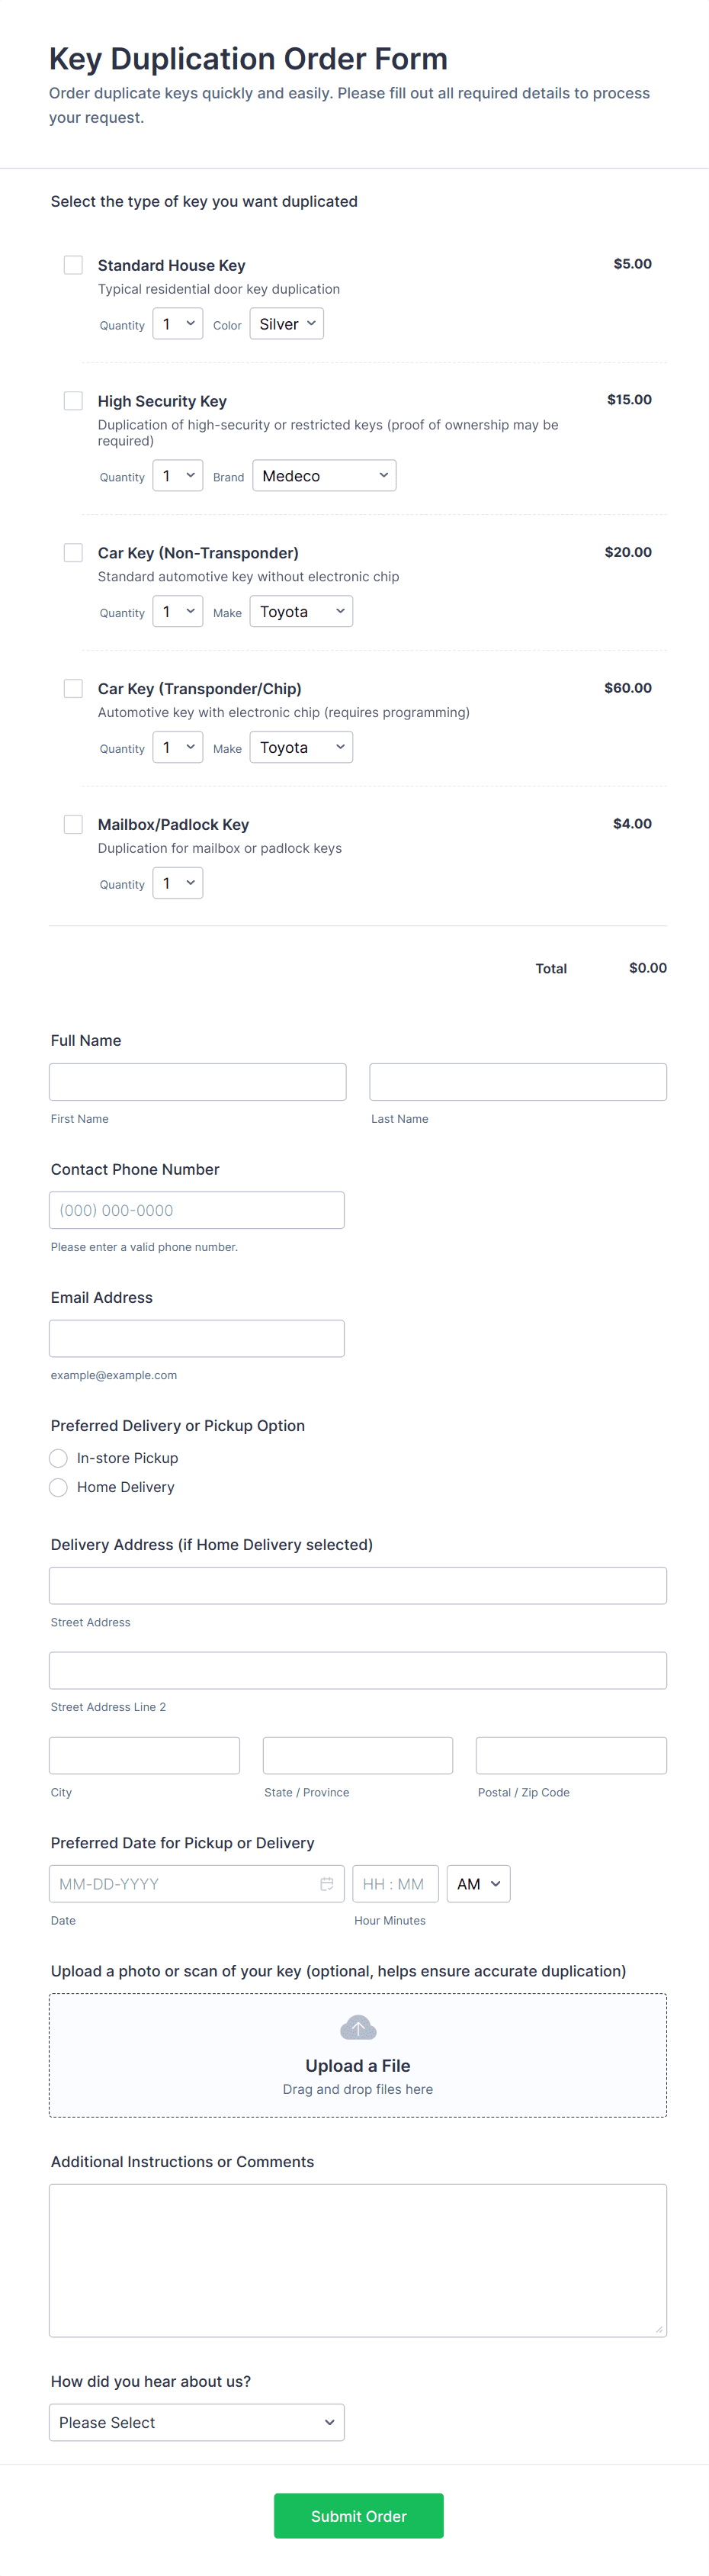Screen dimensions: 709x2576
Task: Expand the Medeco brand dropdown
Action: pyautogui.click(x=324, y=476)
